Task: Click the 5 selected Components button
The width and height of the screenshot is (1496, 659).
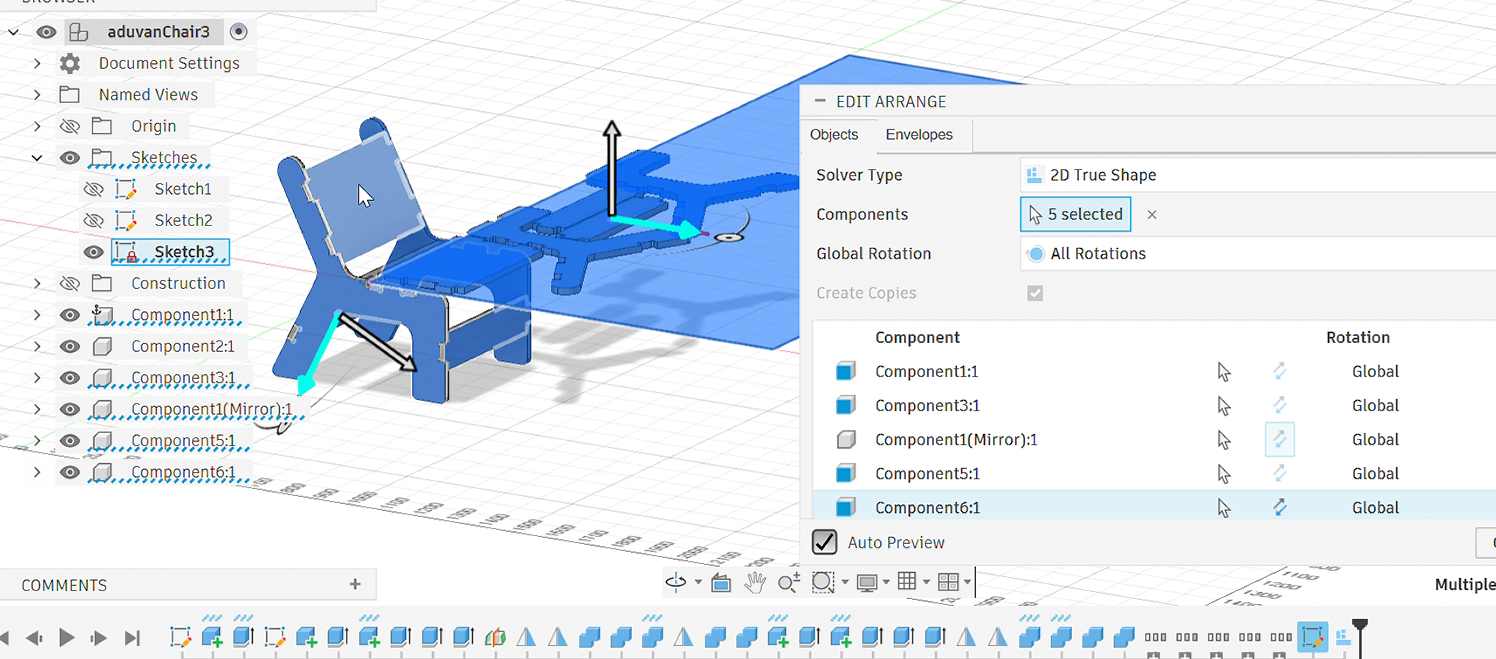Action: [1076, 214]
